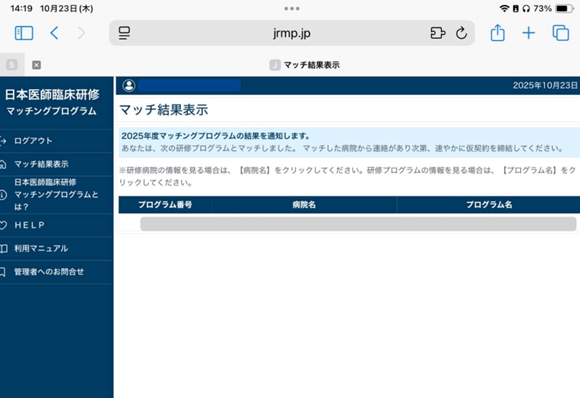Close the tab with the X button
The image size is (580, 398).
(x=36, y=65)
